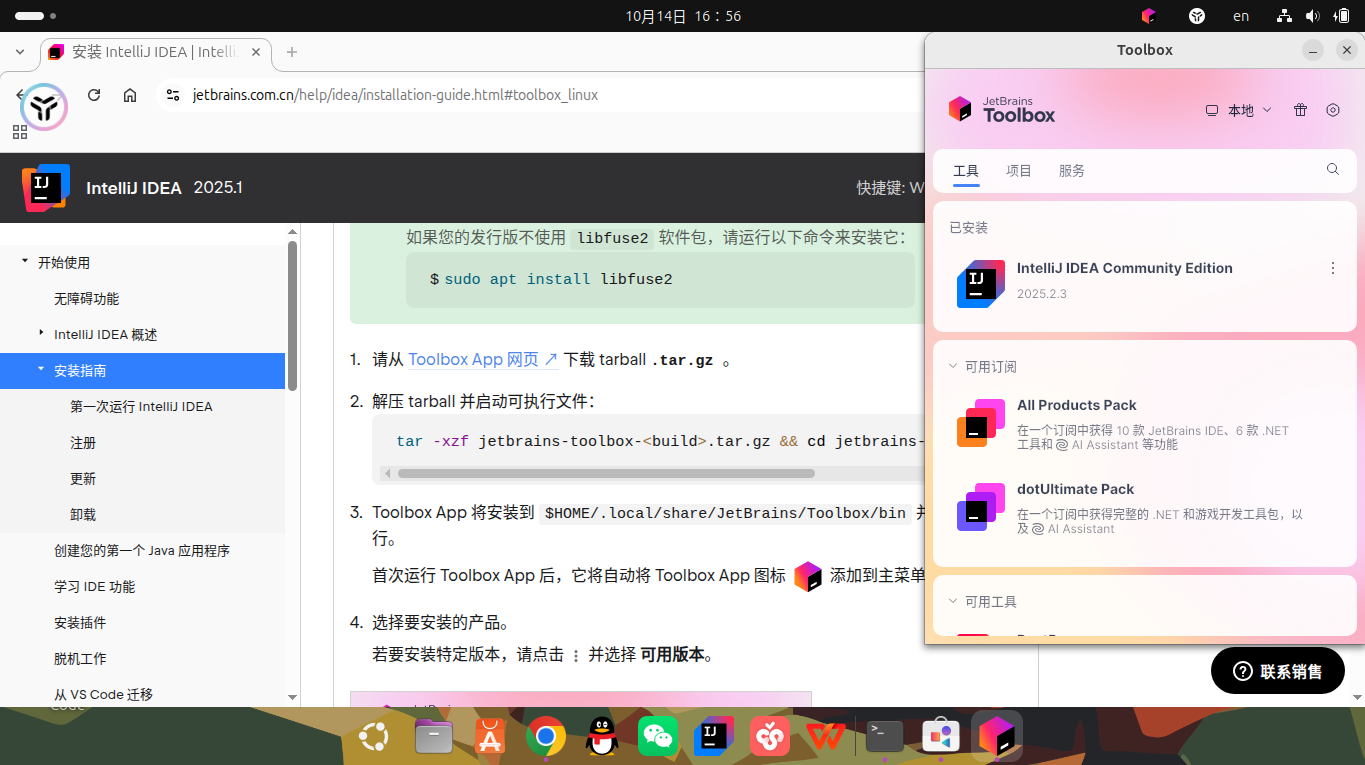View site information icon in address bar
Viewport: 1365px width, 765px height.
click(173, 95)
